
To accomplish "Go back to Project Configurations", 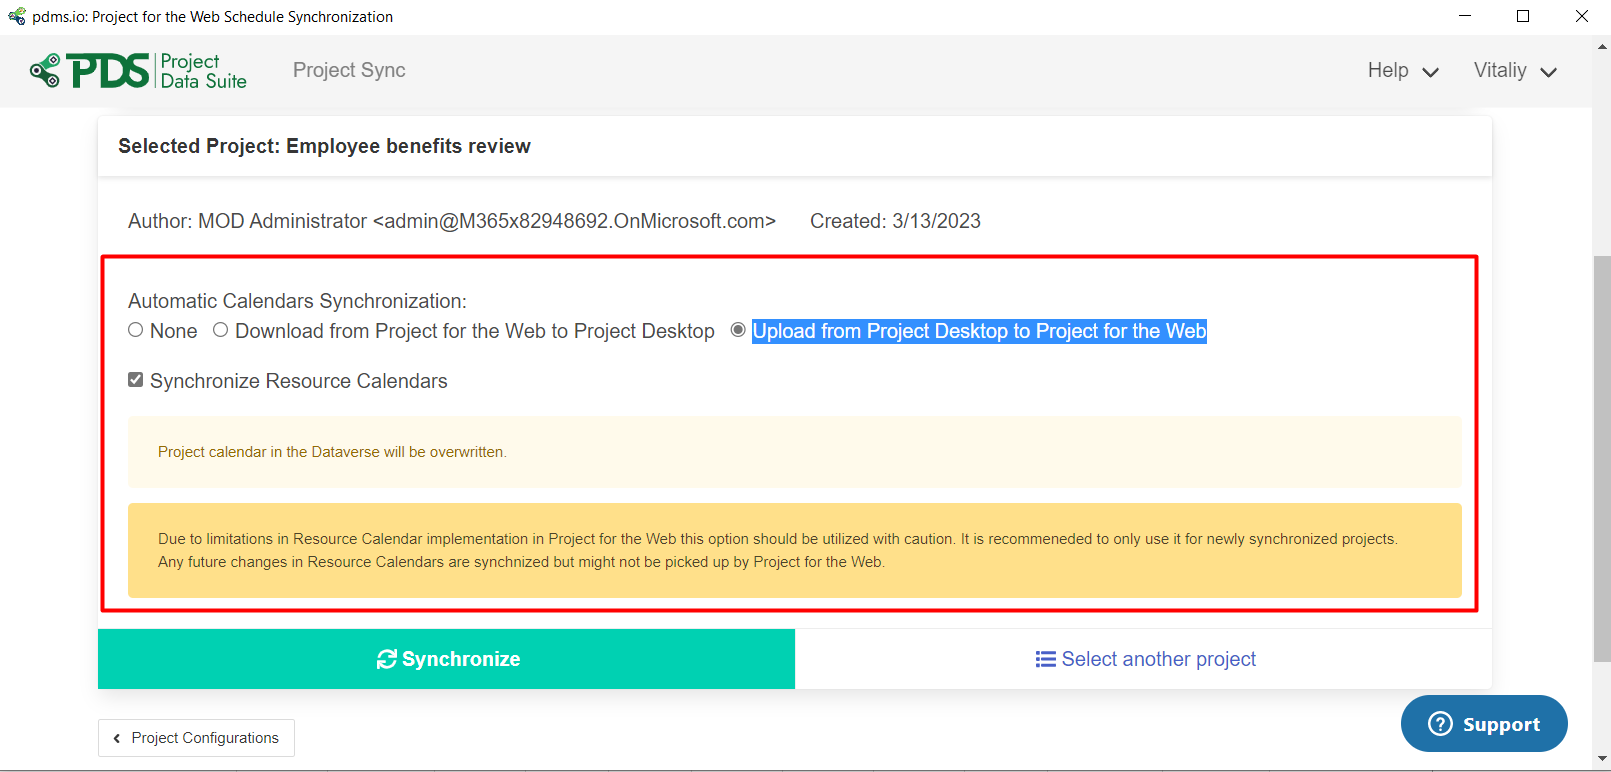I will (196, 738).
